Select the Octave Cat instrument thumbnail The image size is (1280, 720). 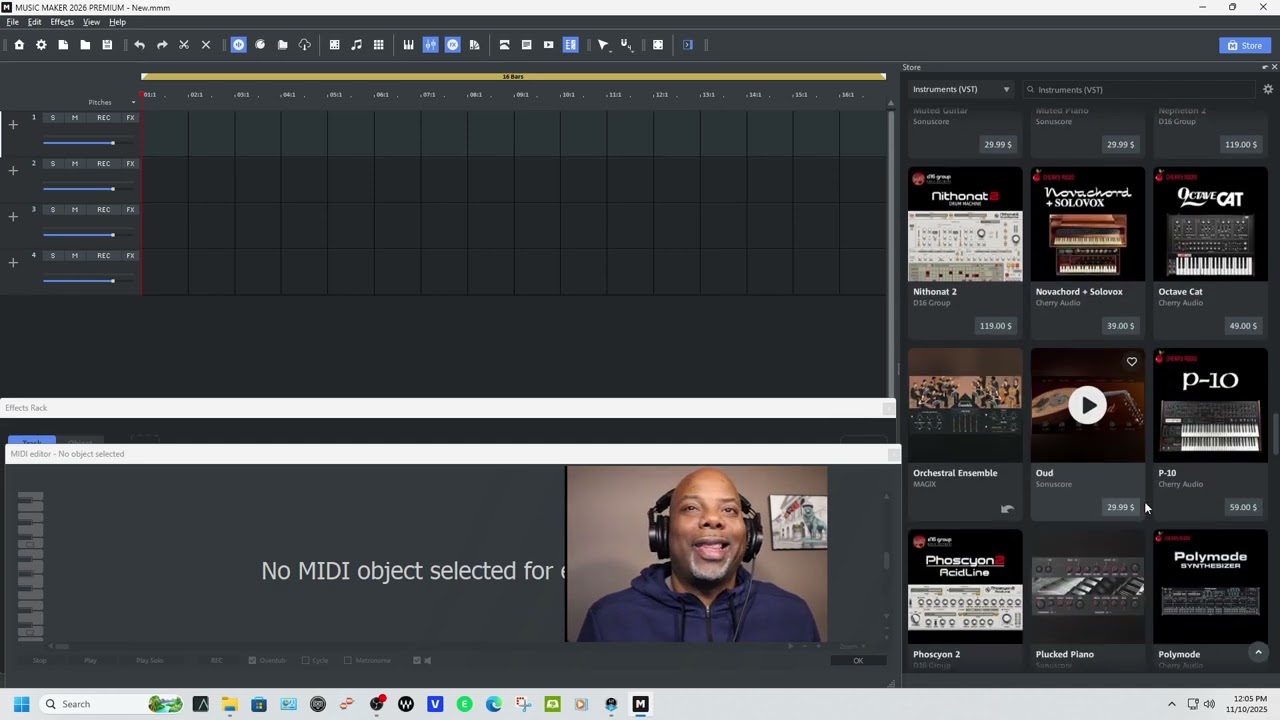coord(1210,225)
